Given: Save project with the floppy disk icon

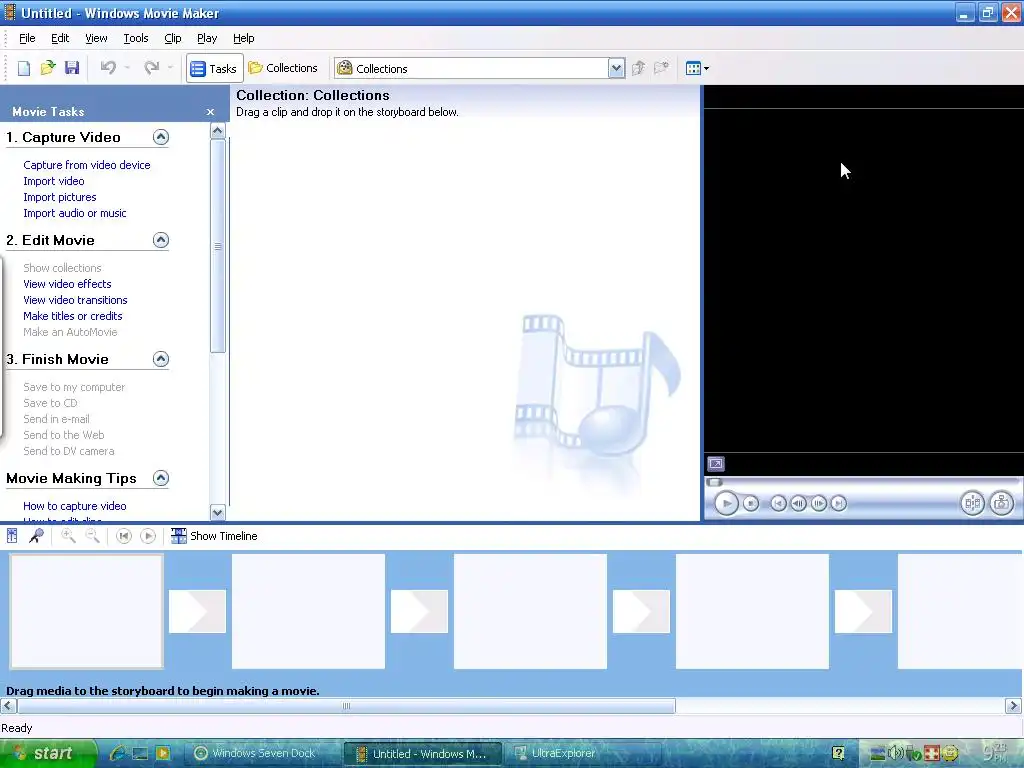Looking at the screenshot, I should point(72,68).
